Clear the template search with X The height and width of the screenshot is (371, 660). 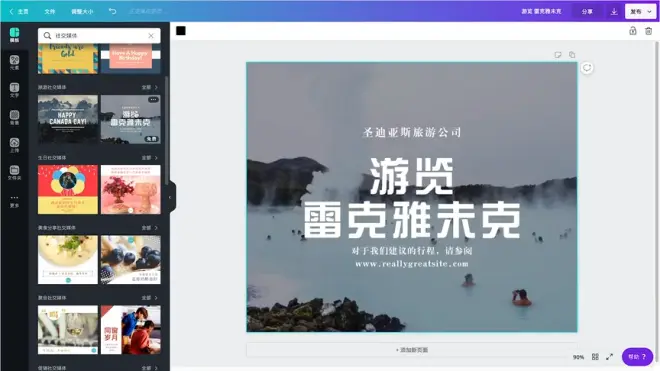coord(151,36)
